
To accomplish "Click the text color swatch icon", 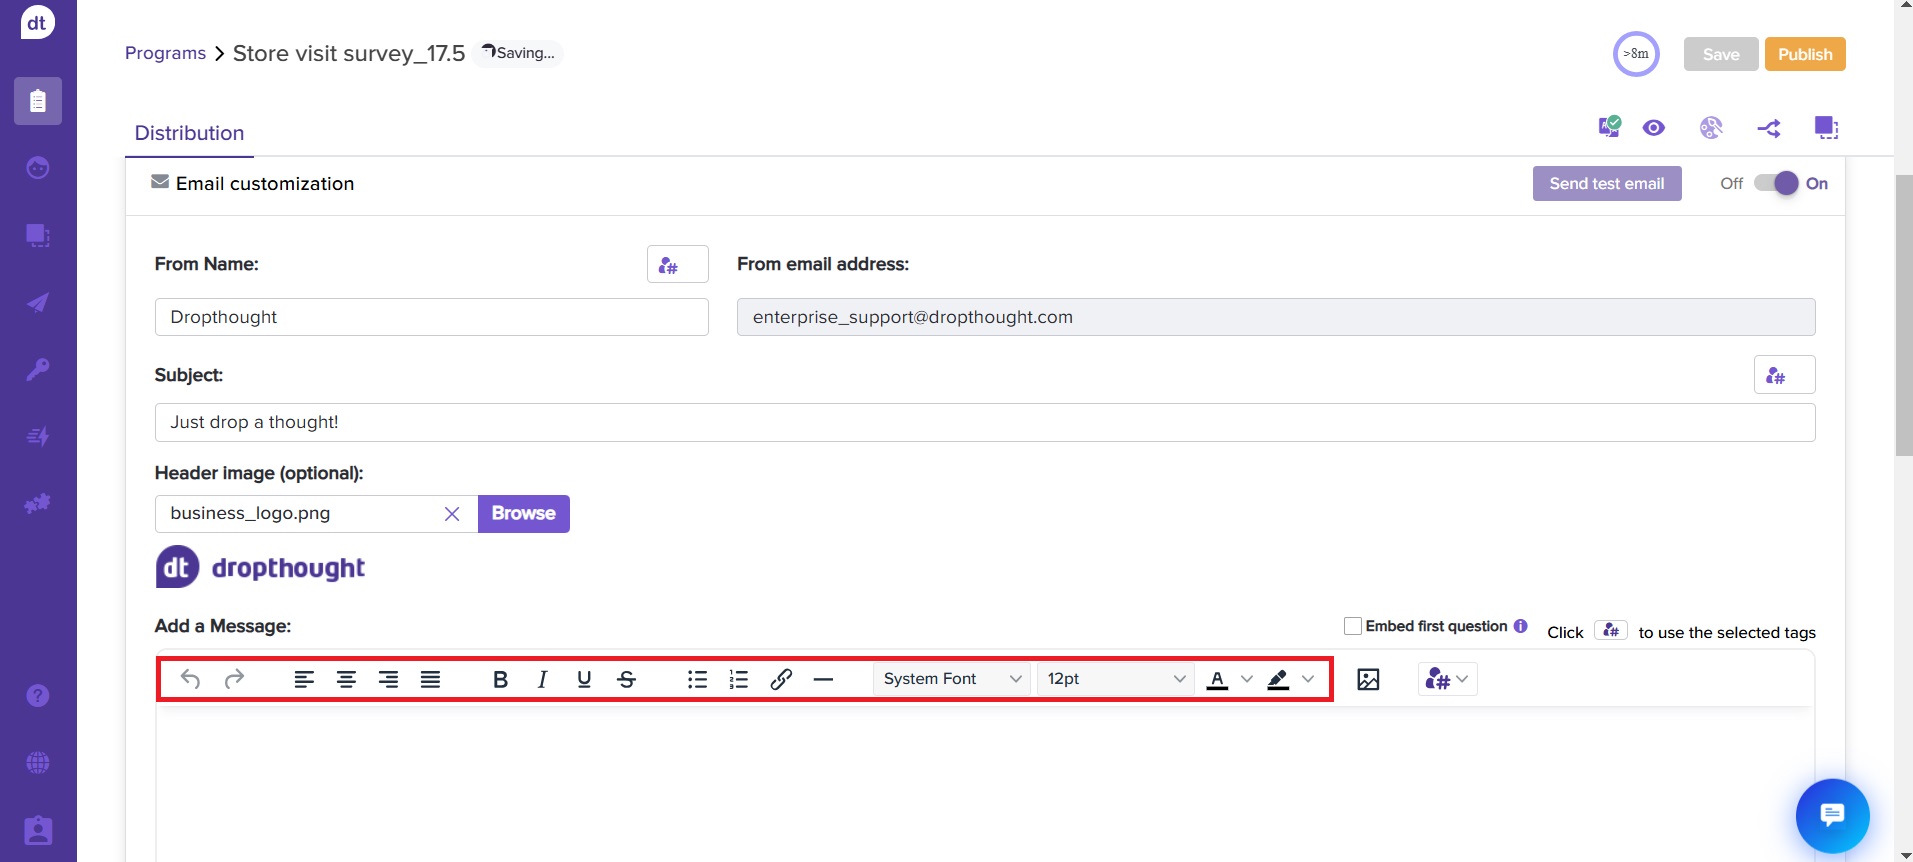I will [1217, 680].
